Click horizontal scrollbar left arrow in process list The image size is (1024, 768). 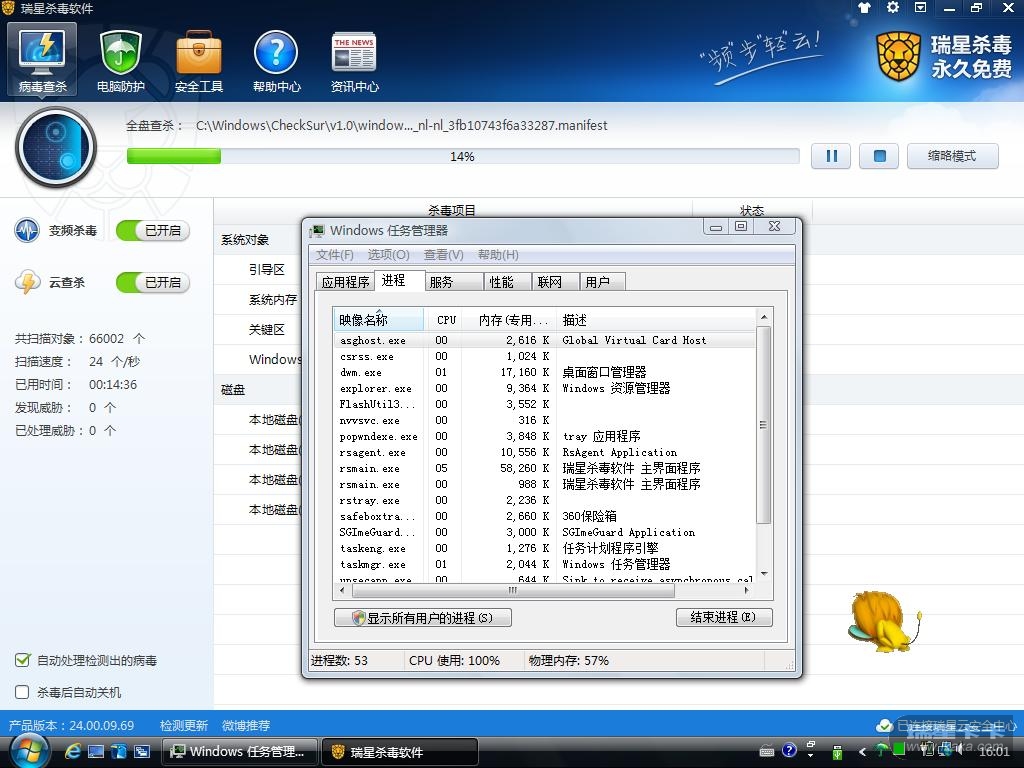342,590
